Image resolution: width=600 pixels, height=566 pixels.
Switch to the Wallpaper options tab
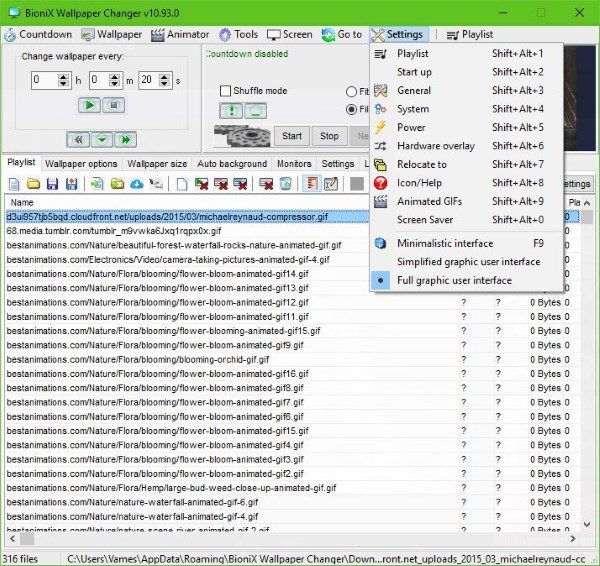point(81,164)
